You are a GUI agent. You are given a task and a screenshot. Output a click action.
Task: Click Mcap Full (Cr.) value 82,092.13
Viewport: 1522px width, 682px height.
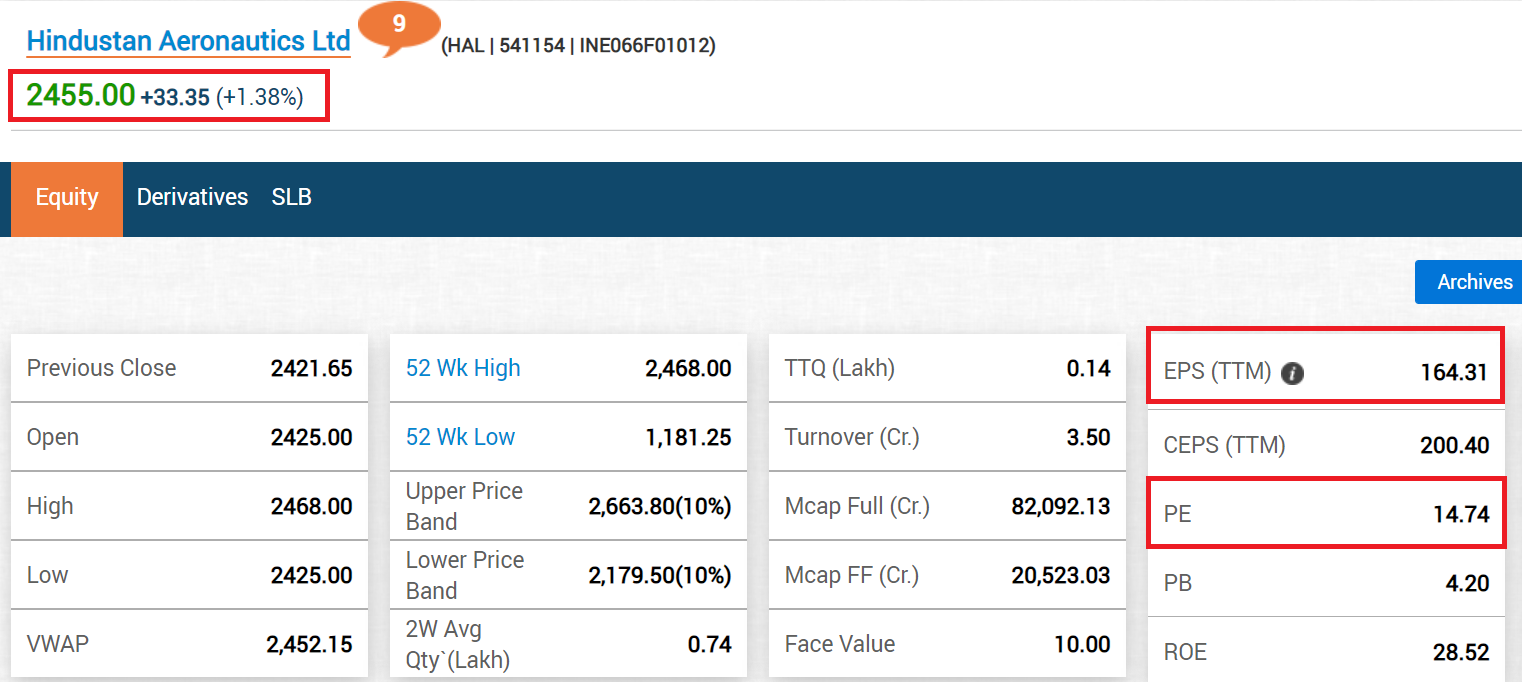click(1061, 506)
